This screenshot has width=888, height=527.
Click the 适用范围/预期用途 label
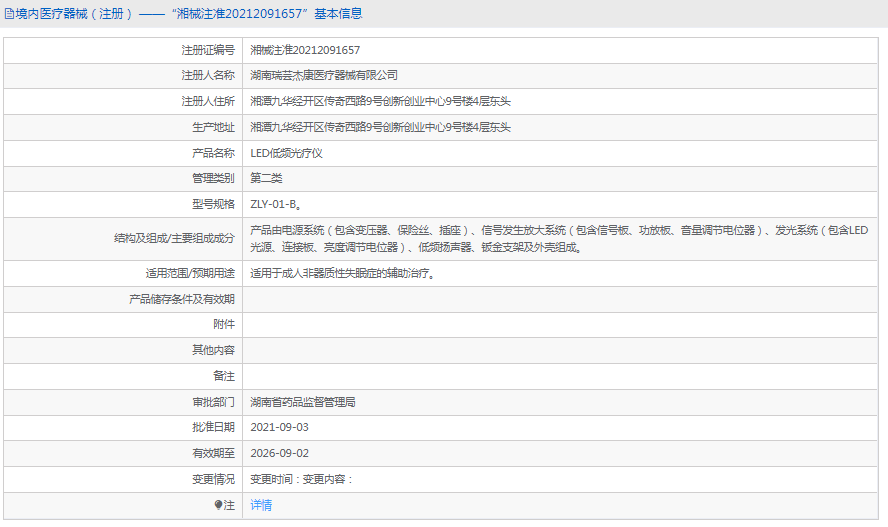pos(190,273)
